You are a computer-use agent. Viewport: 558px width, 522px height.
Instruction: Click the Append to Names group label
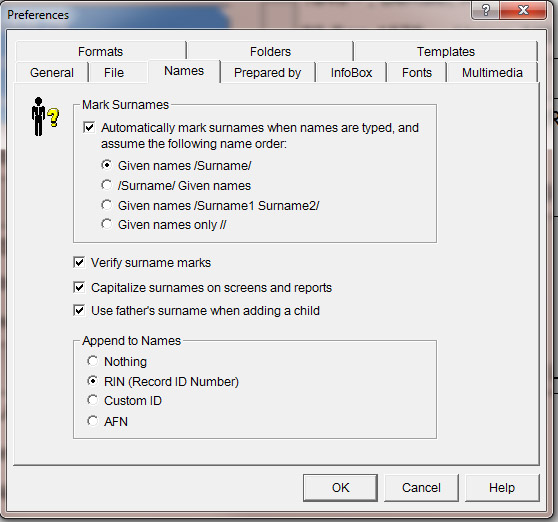[132, 341]
